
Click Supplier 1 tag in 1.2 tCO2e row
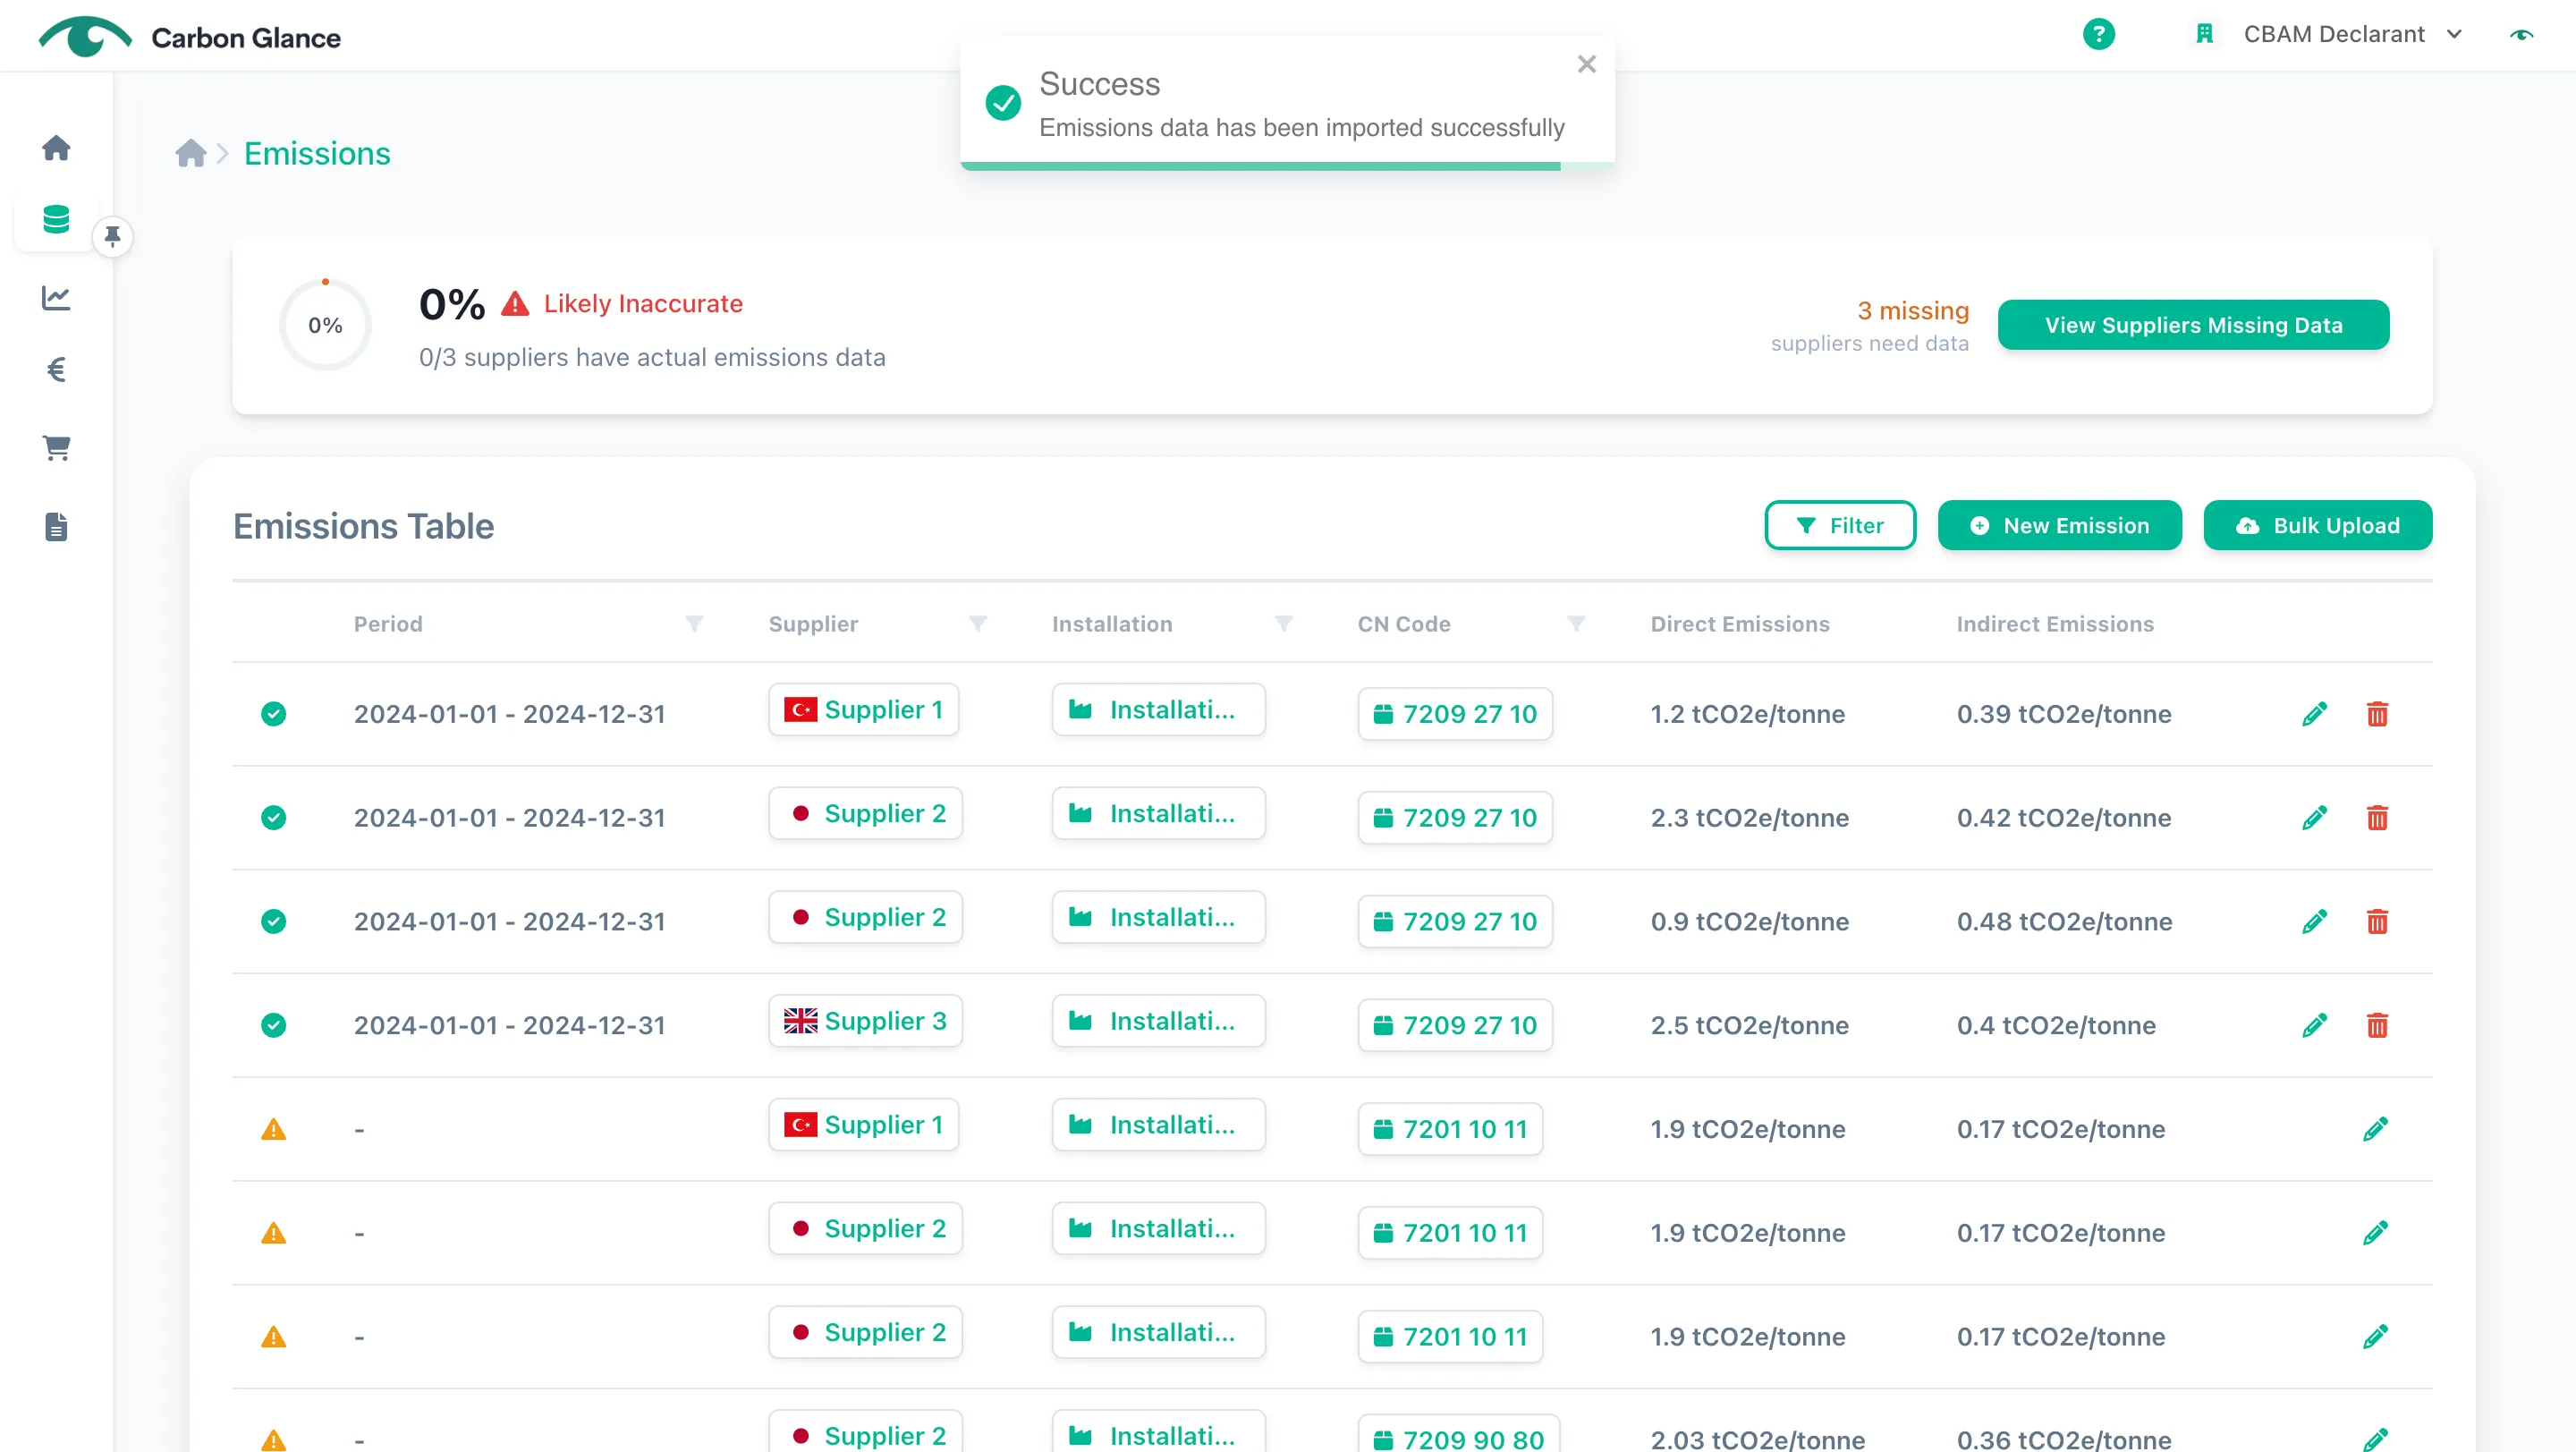coord(863,710)
